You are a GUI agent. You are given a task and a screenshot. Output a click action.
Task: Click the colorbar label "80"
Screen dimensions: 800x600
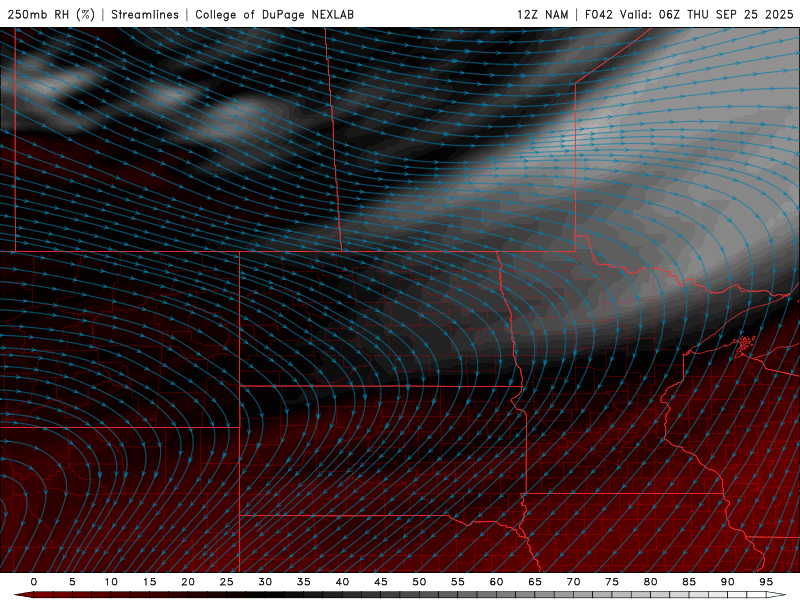pos(651,582)
